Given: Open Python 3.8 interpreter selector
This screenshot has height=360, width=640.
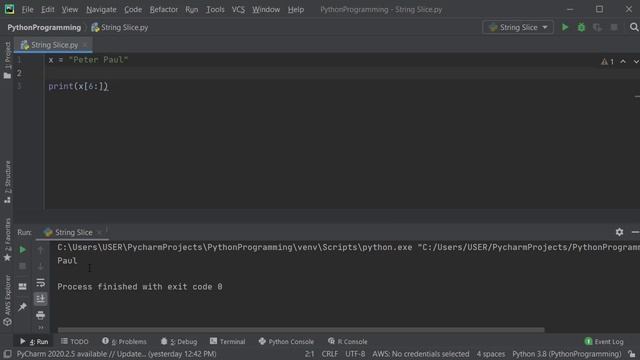Looking at the screenshot, I should (567, 354).
